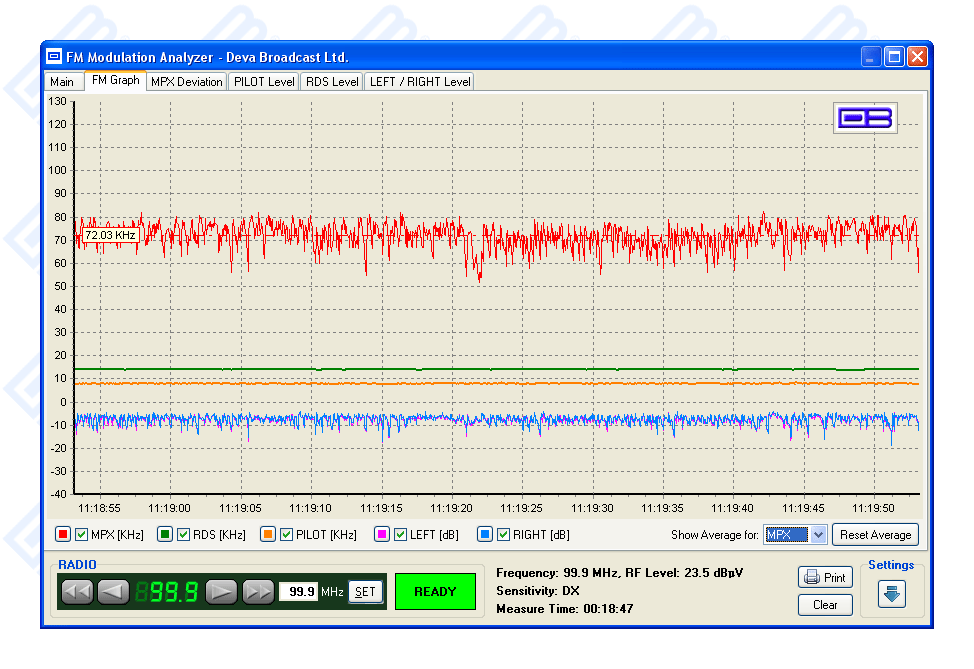Open the LEFT / RIGHT Level tab

click(419, 82)
